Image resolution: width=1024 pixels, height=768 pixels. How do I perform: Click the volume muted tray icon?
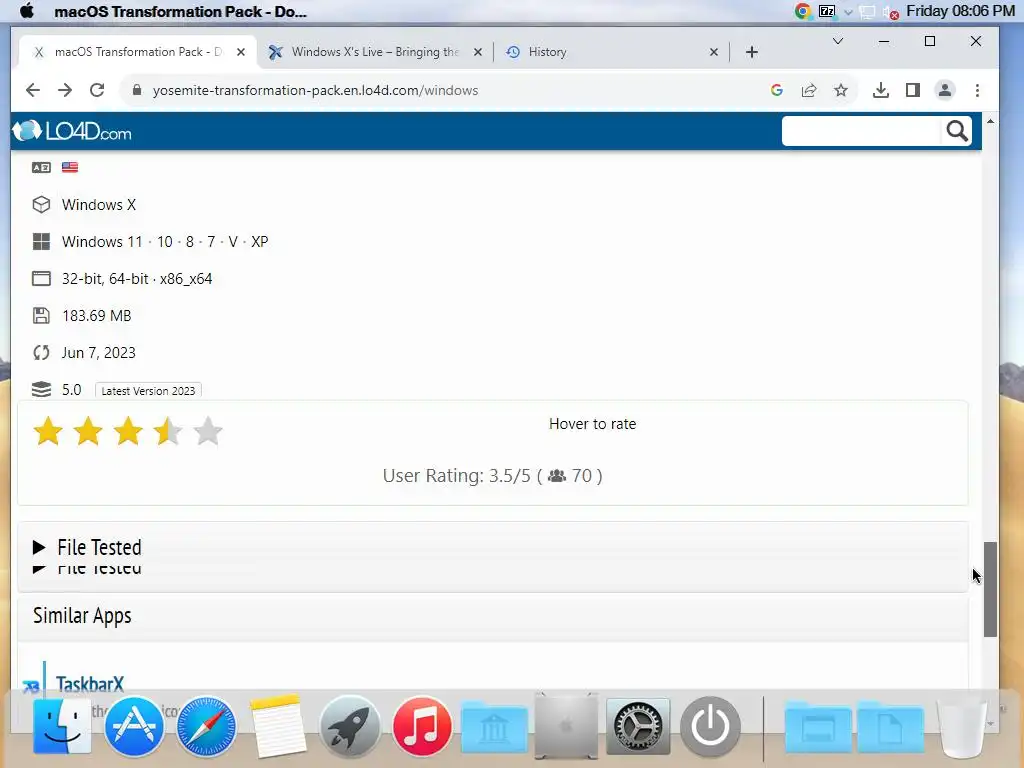tap(891, 12)
